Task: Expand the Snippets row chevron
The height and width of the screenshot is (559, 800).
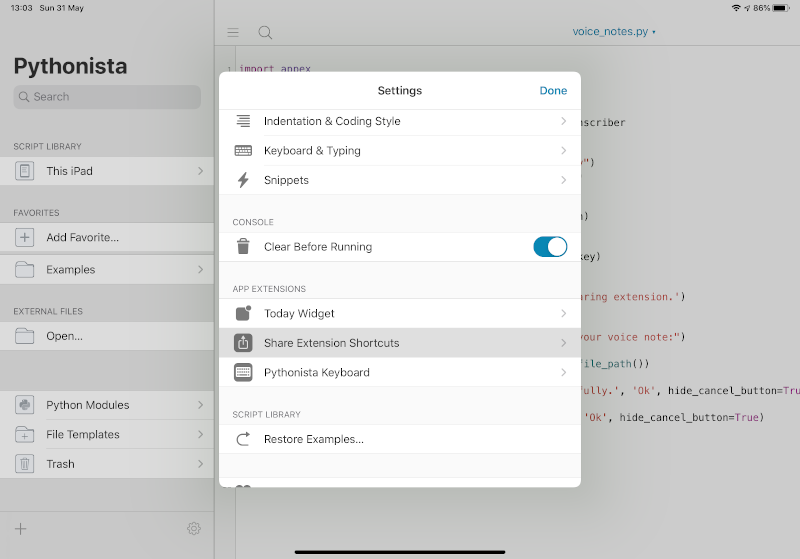Action: [563, 180]
